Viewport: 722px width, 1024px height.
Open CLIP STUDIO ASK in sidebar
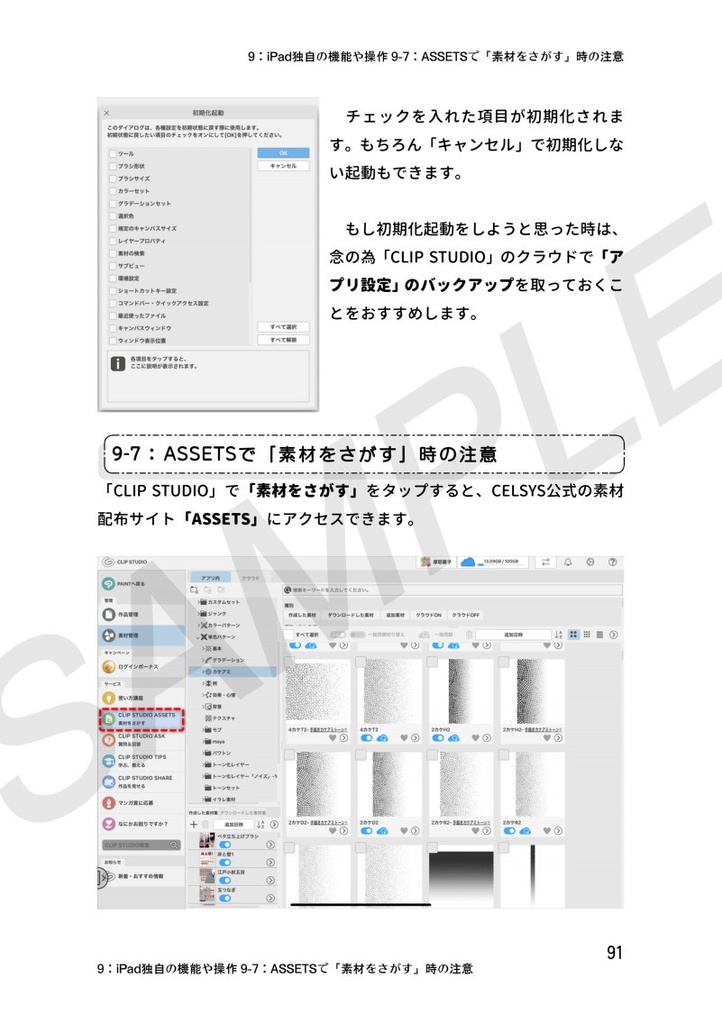point(142,740)
